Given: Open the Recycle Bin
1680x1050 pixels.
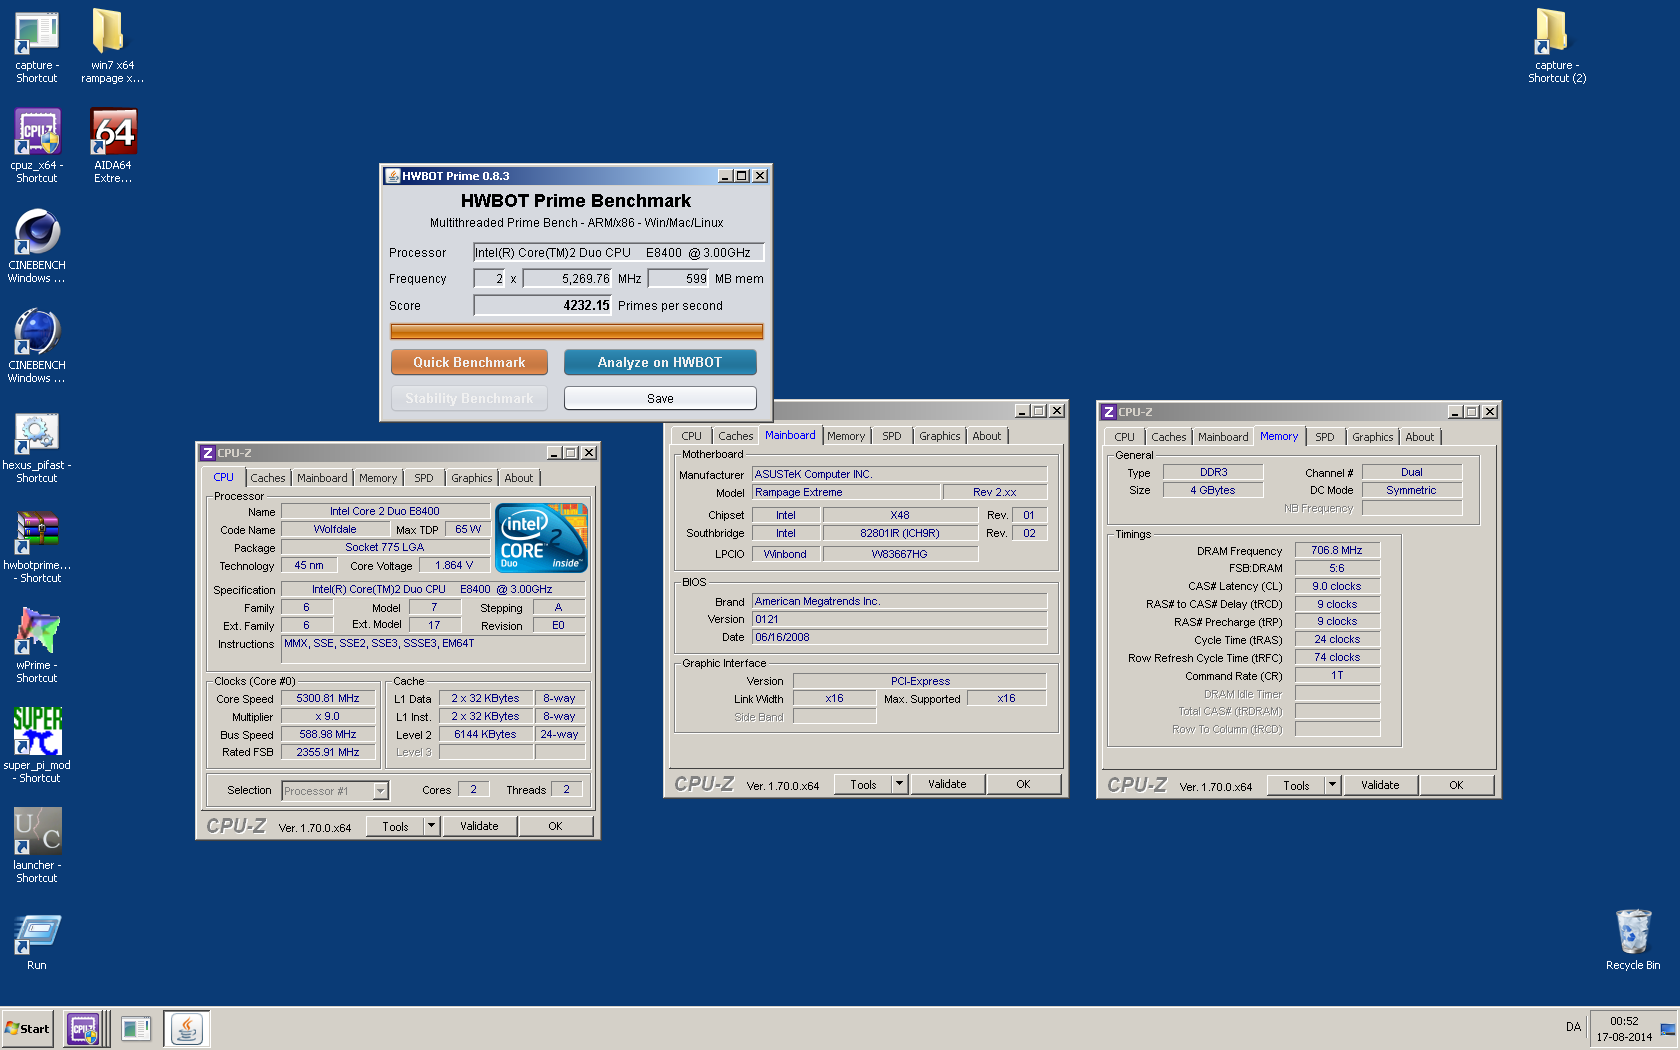Looking at the screenshot, I should [x=1633, y=932].
